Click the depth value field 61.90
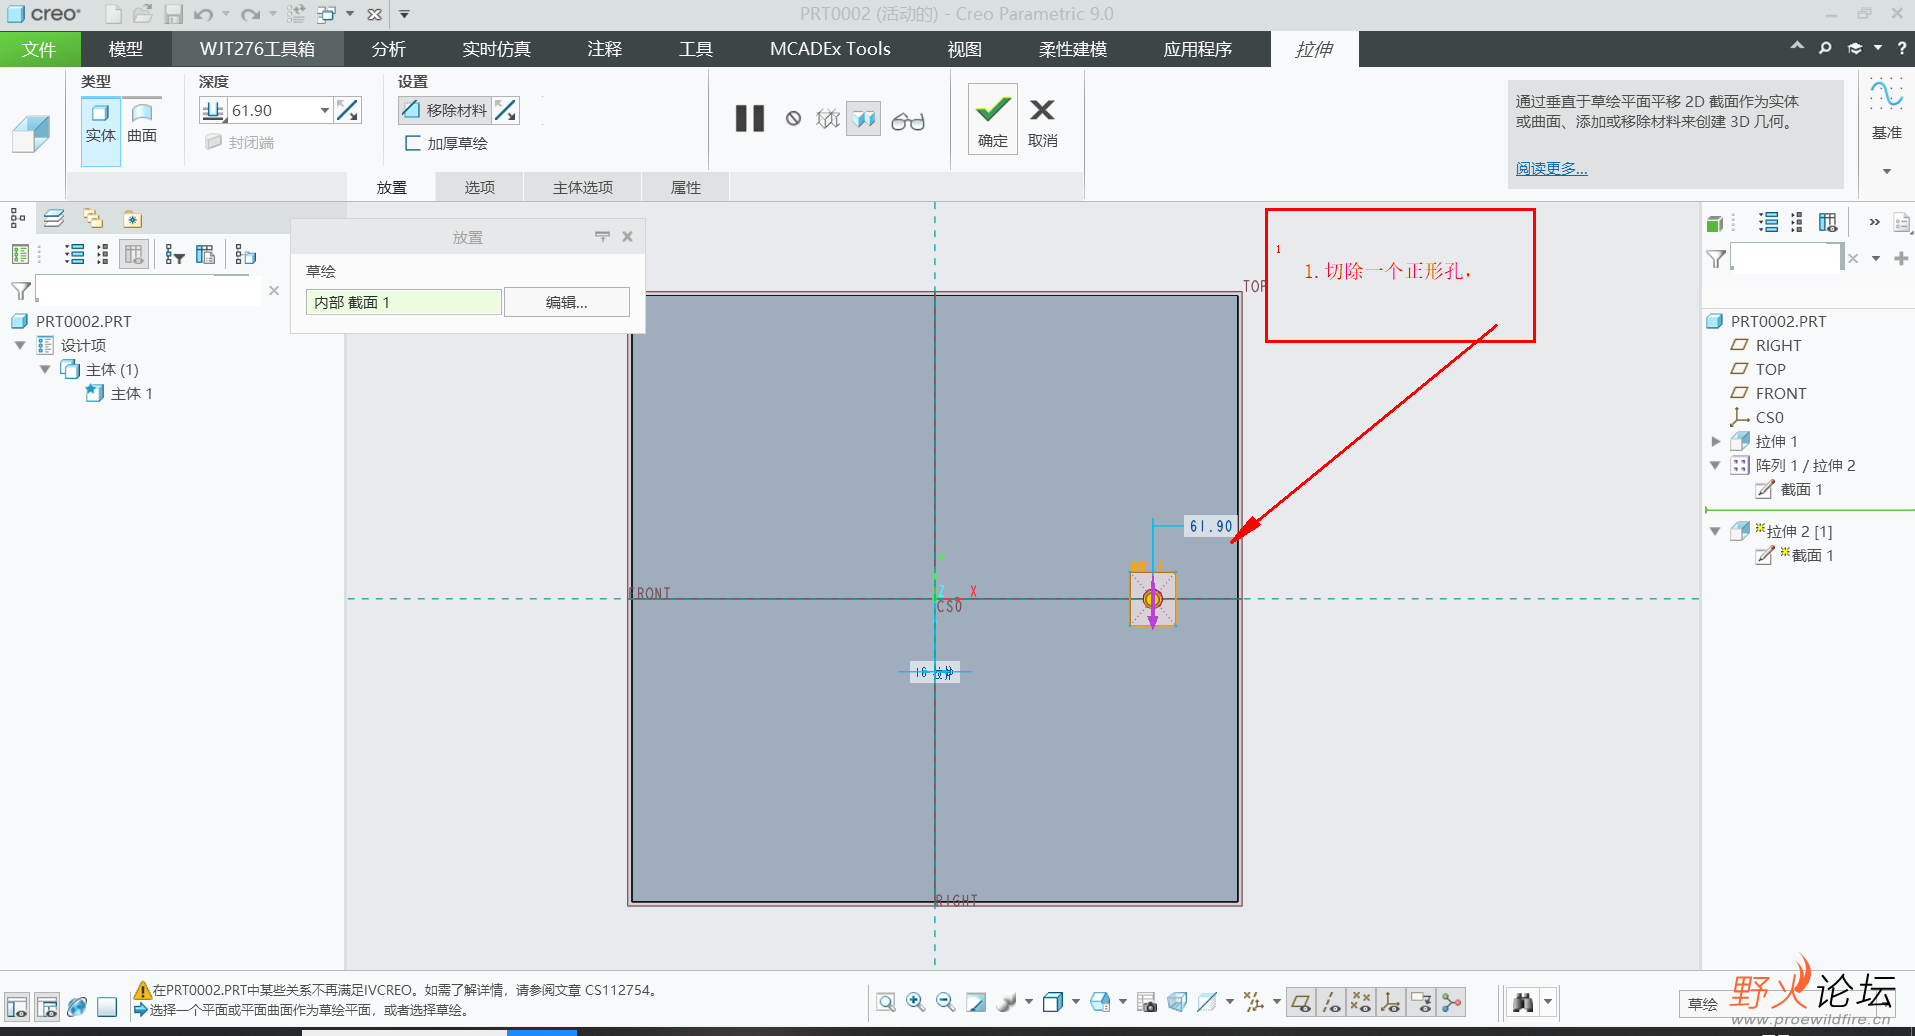This screenshot has width=1915, height=1036. click(272, 110)
